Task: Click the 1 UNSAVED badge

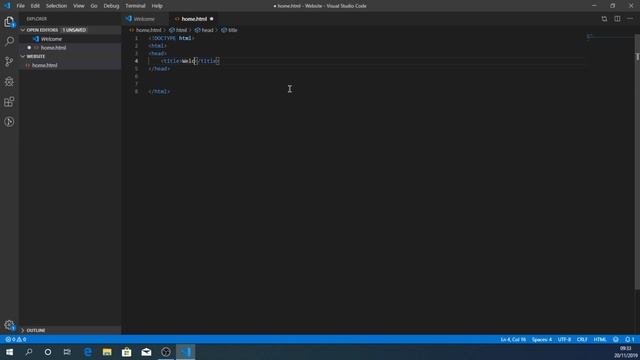Action: [x=74, y=30]
